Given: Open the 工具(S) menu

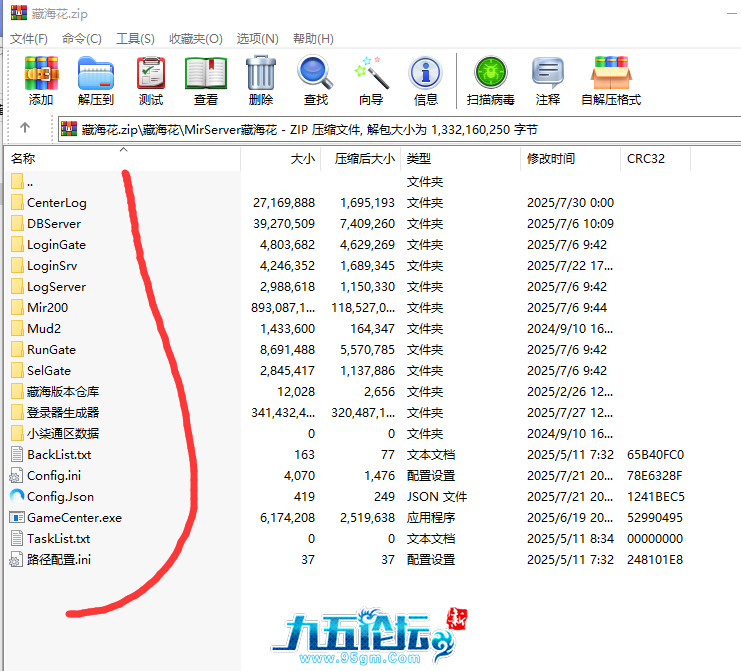Looking at the screenshot, I should pyautogui.click(x=135, y=38).
